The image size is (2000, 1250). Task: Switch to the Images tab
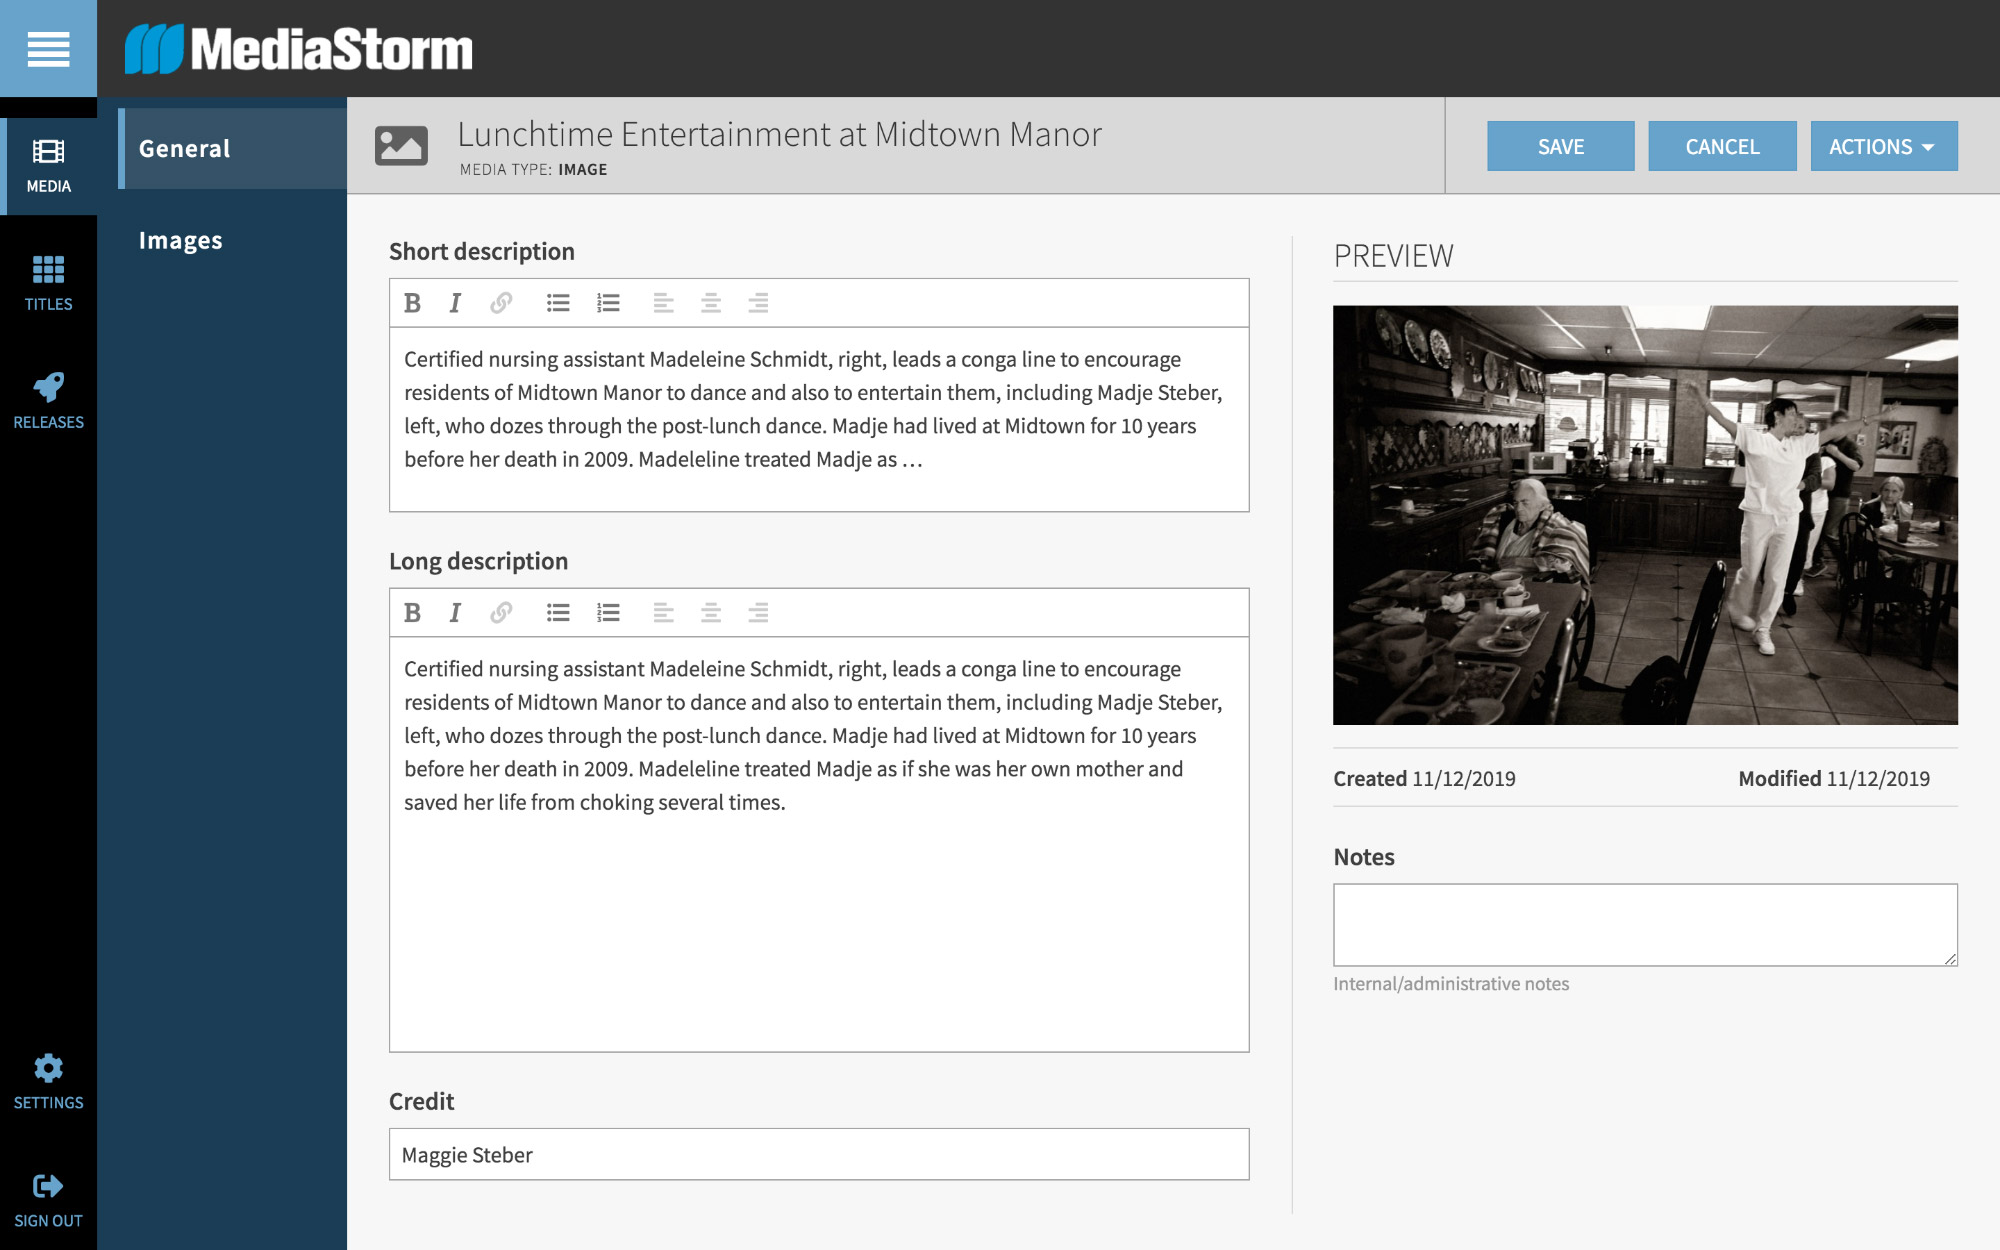(x=181, y=241)
